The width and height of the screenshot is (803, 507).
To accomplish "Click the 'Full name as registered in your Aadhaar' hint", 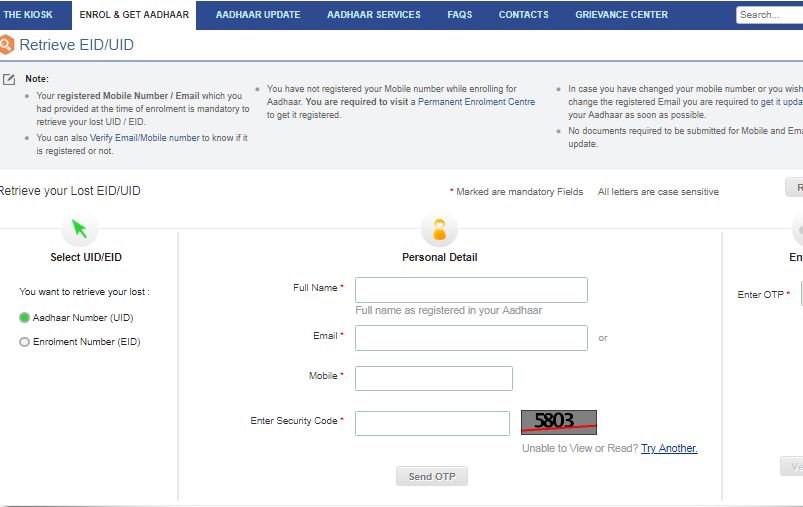I will 449,310.
